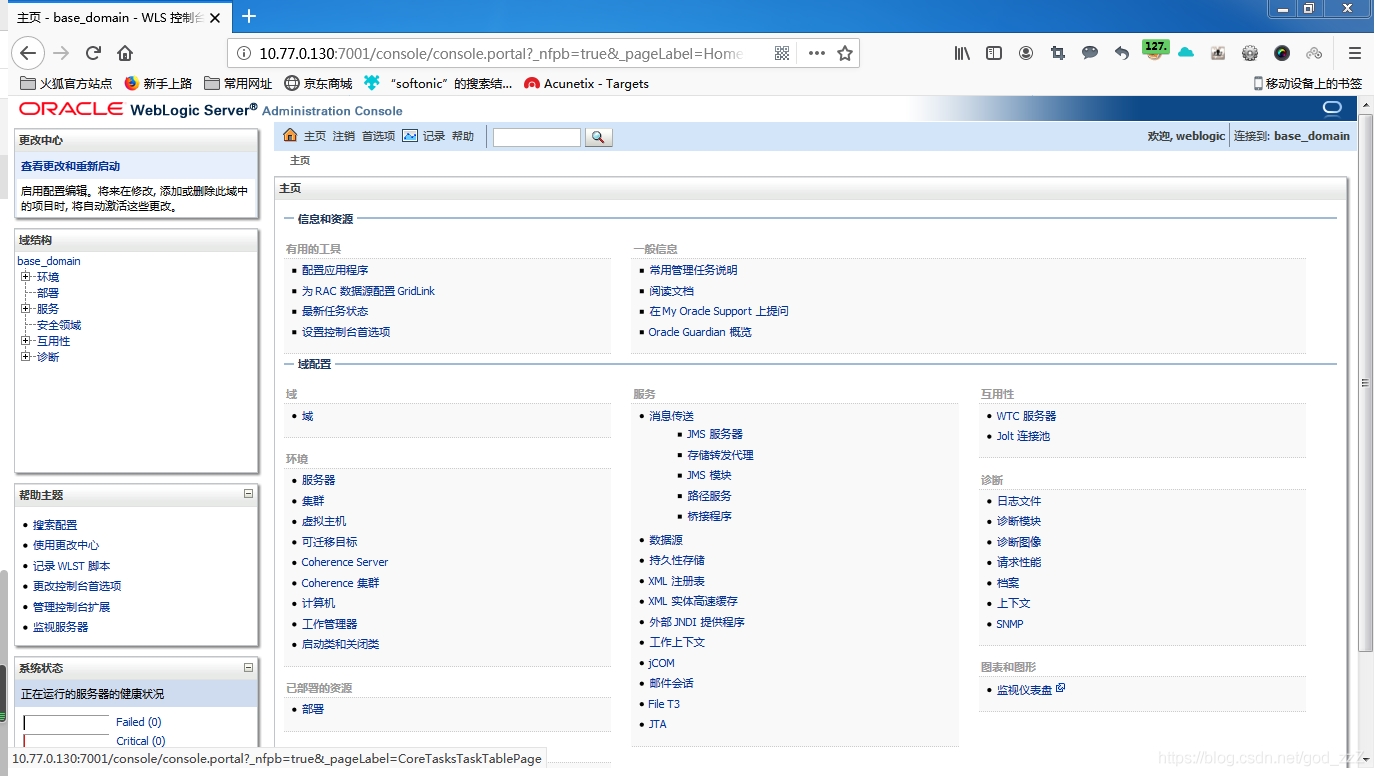The image size is (1374, 776).
Task: Expand the 服务 tree node
Action: [x=26, y=309]
